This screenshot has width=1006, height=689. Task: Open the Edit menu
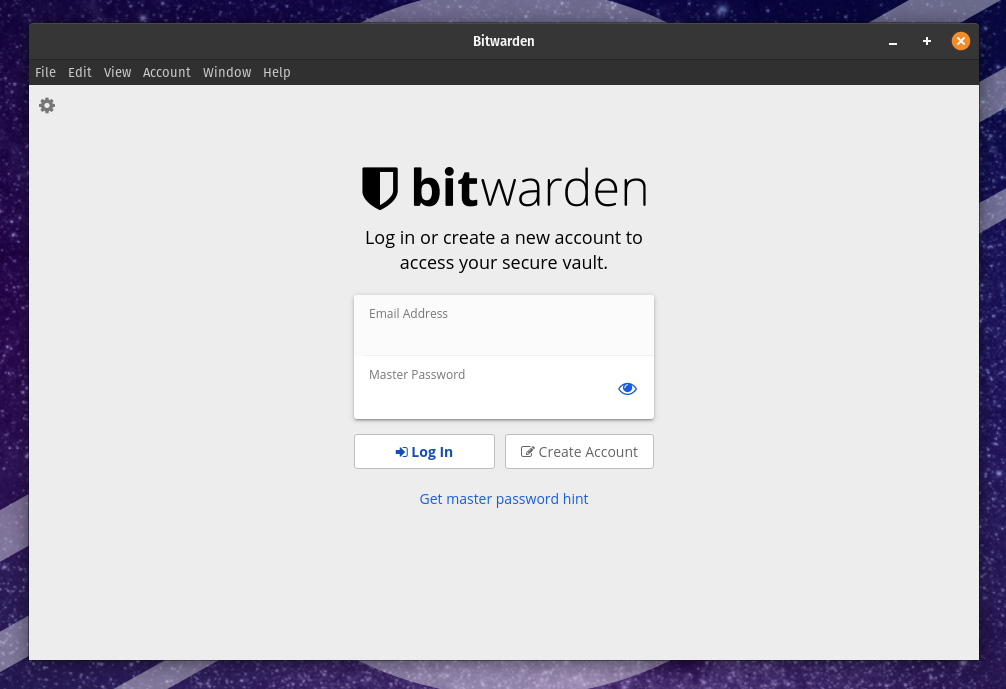[79, 72]
